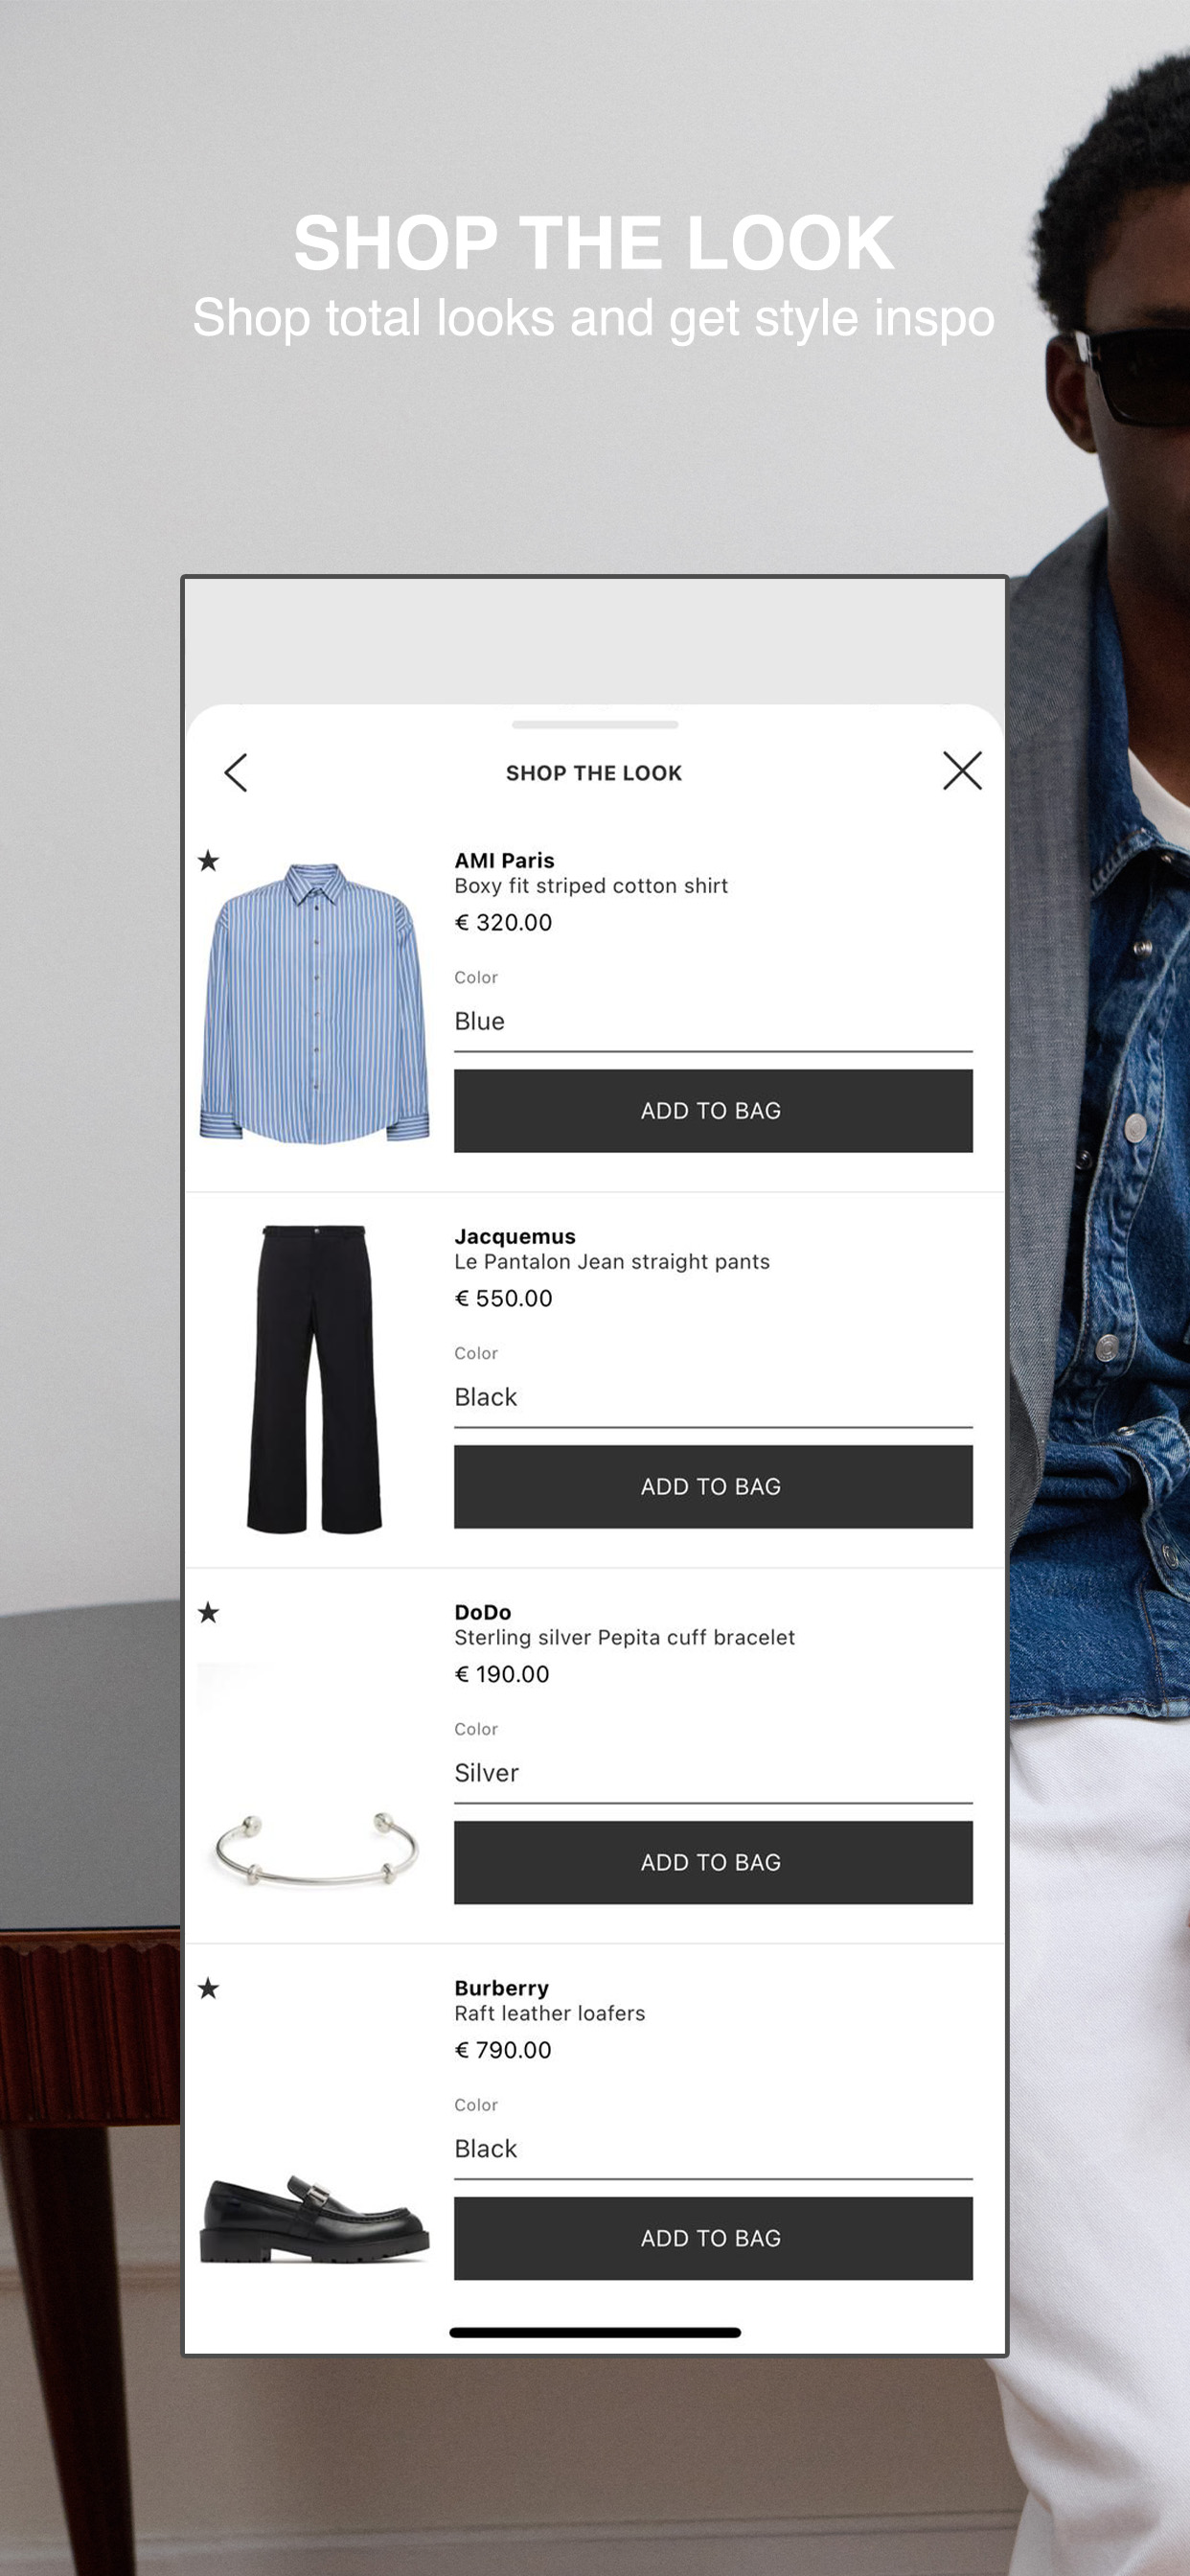
Task: View the silver cuff bracelet image
Action: (316, 1849)
